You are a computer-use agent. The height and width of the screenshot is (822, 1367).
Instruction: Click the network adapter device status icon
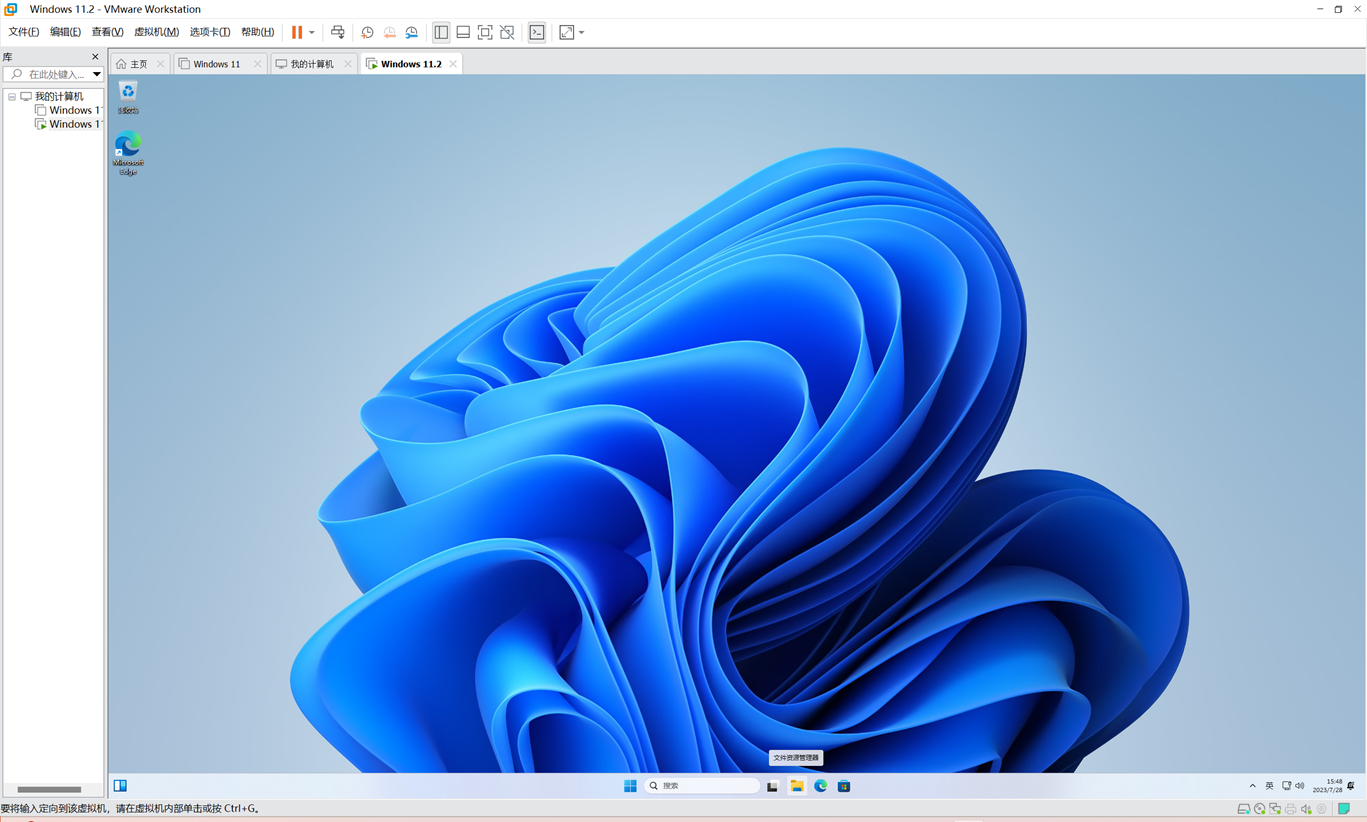(x=1275, y=809)
